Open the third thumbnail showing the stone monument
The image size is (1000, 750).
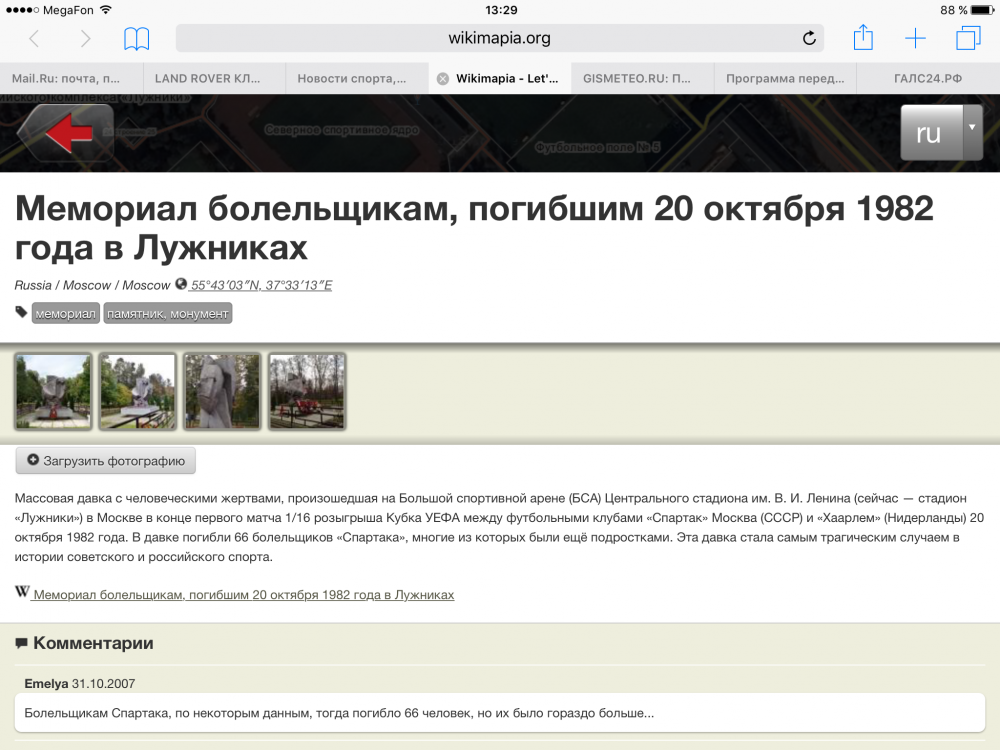[x=222, y=391]
